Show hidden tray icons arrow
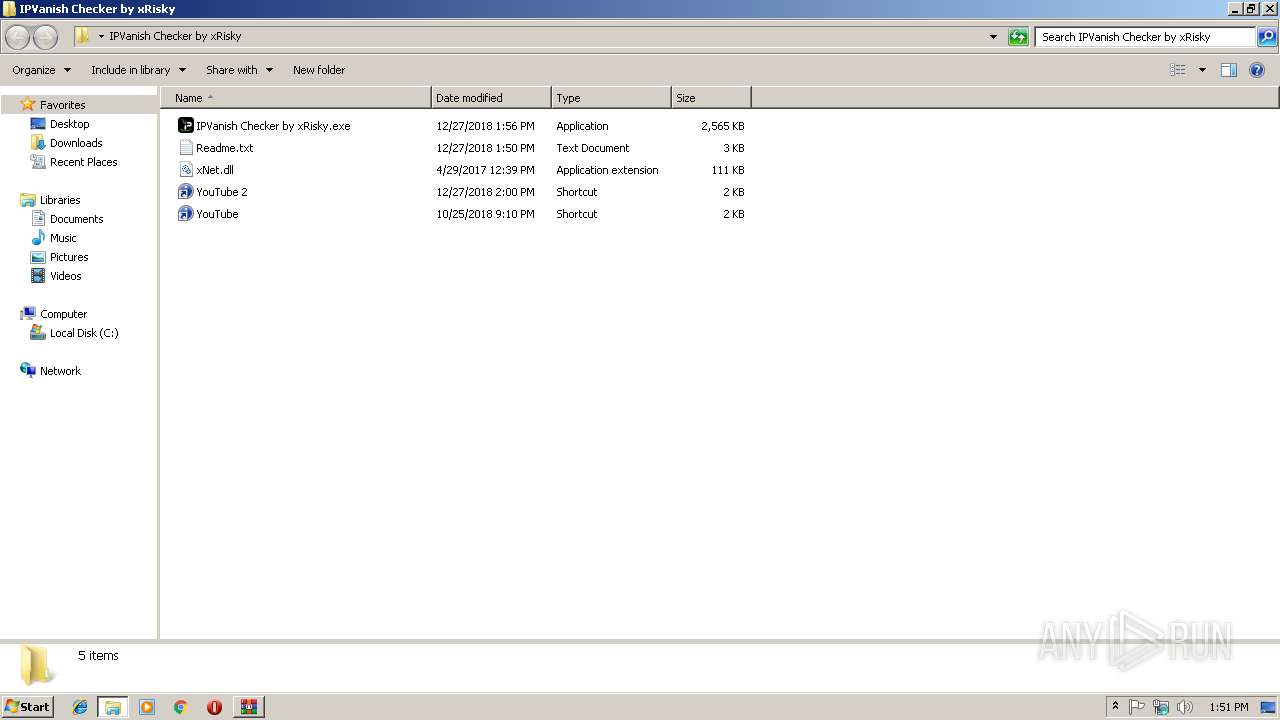Screen dimensions: 1280x720 (1115, 707)
